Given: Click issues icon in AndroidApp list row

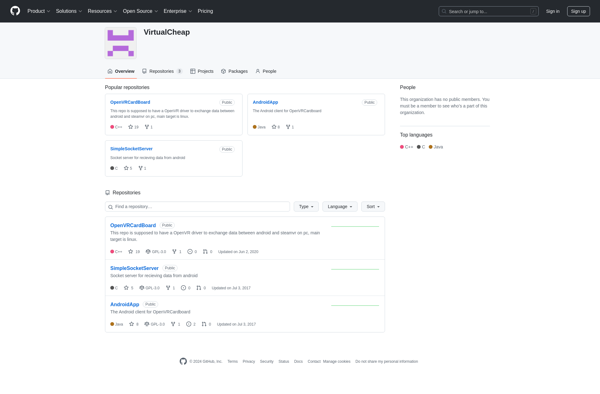Looking at the screenshot, I should click(189, 324).
